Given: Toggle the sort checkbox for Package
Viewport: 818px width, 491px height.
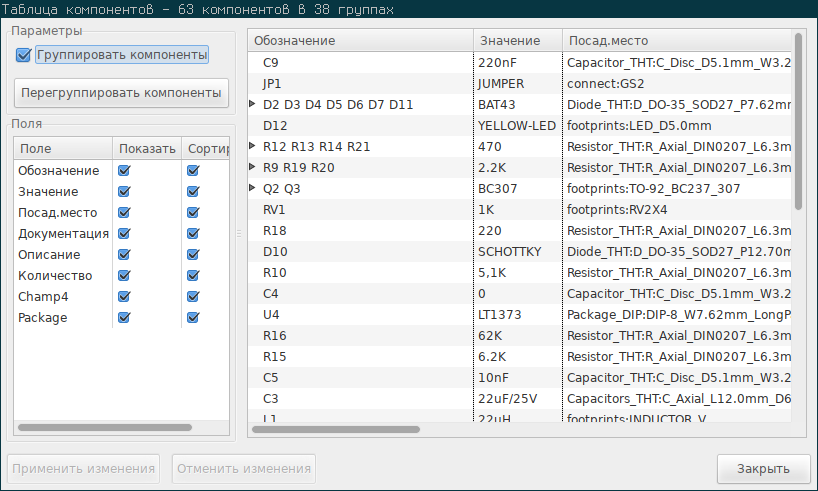Looking at the screenshot, I should pos(193,317).
